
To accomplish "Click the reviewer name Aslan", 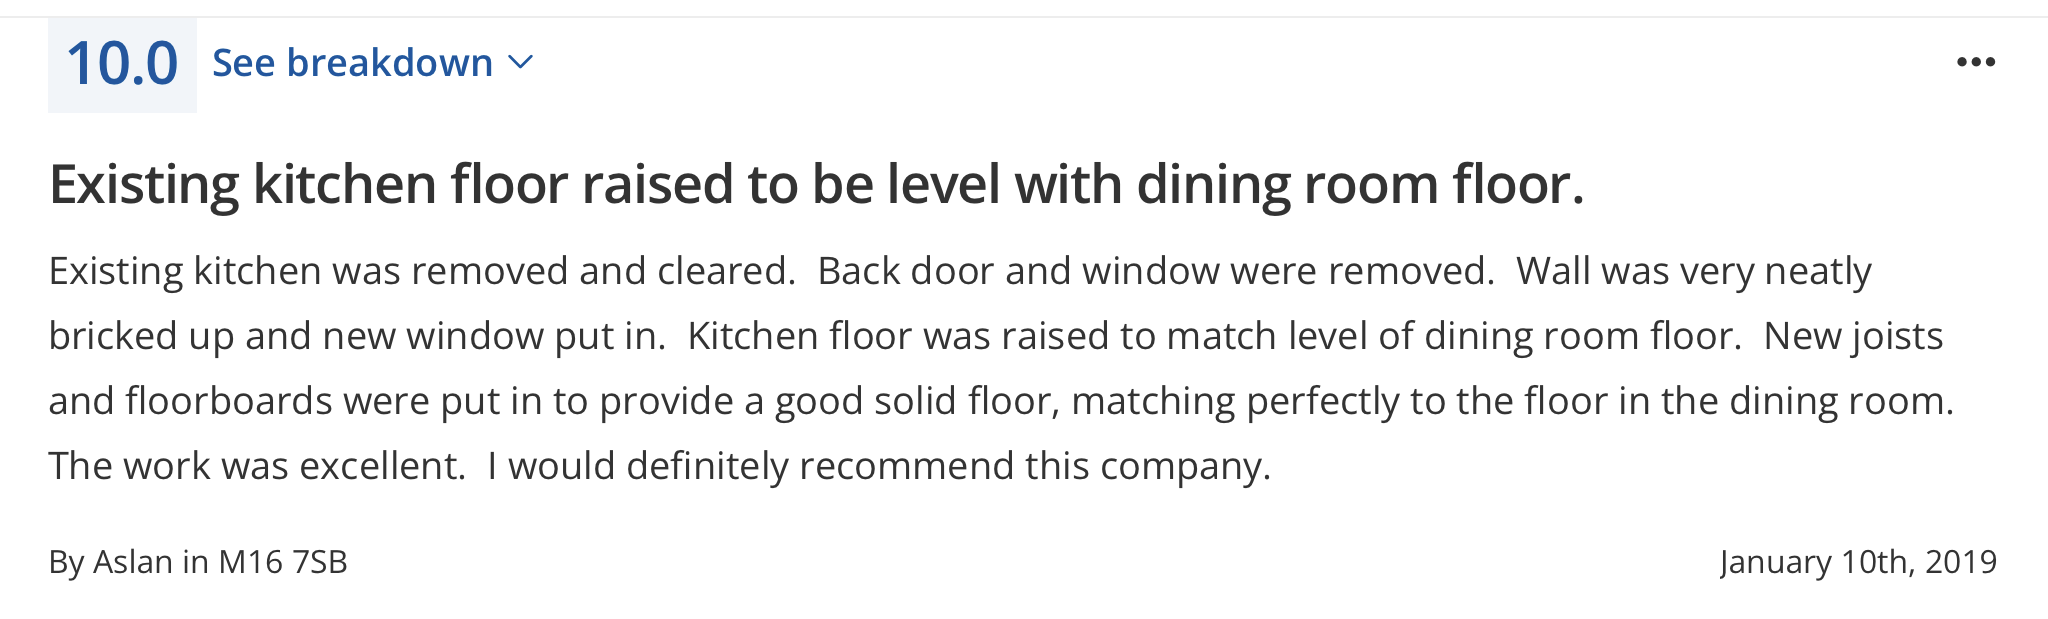I will click(x=133, y=562).
